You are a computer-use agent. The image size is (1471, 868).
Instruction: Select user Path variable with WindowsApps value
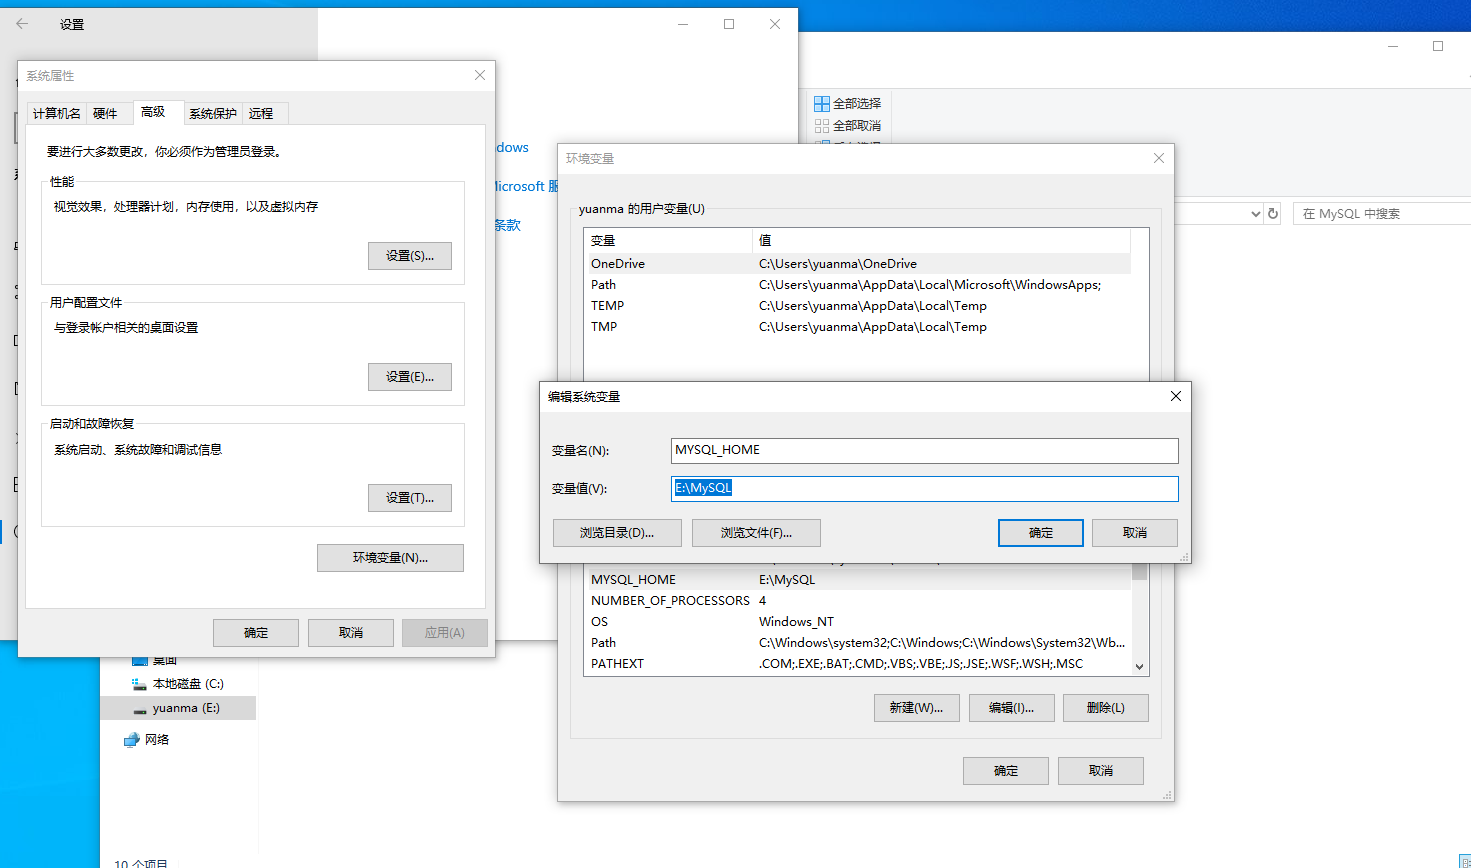857,285
